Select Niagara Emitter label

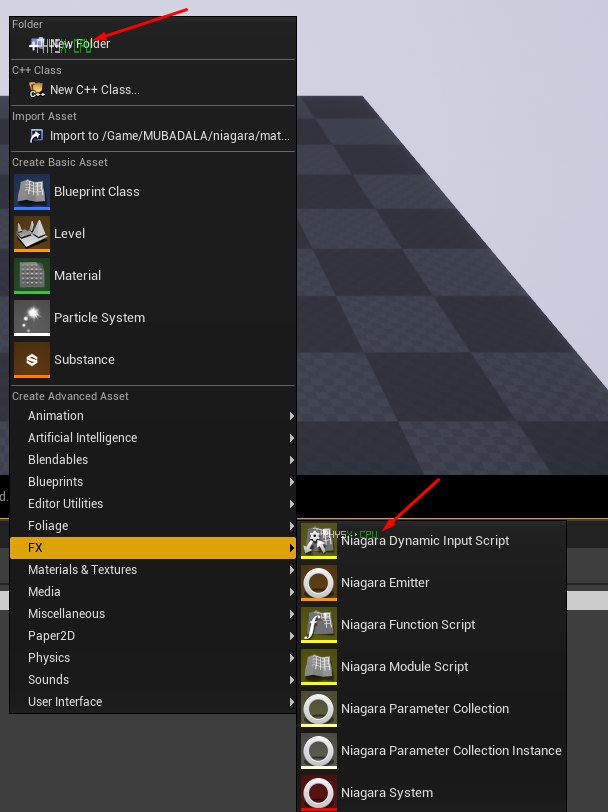(385, 583)
